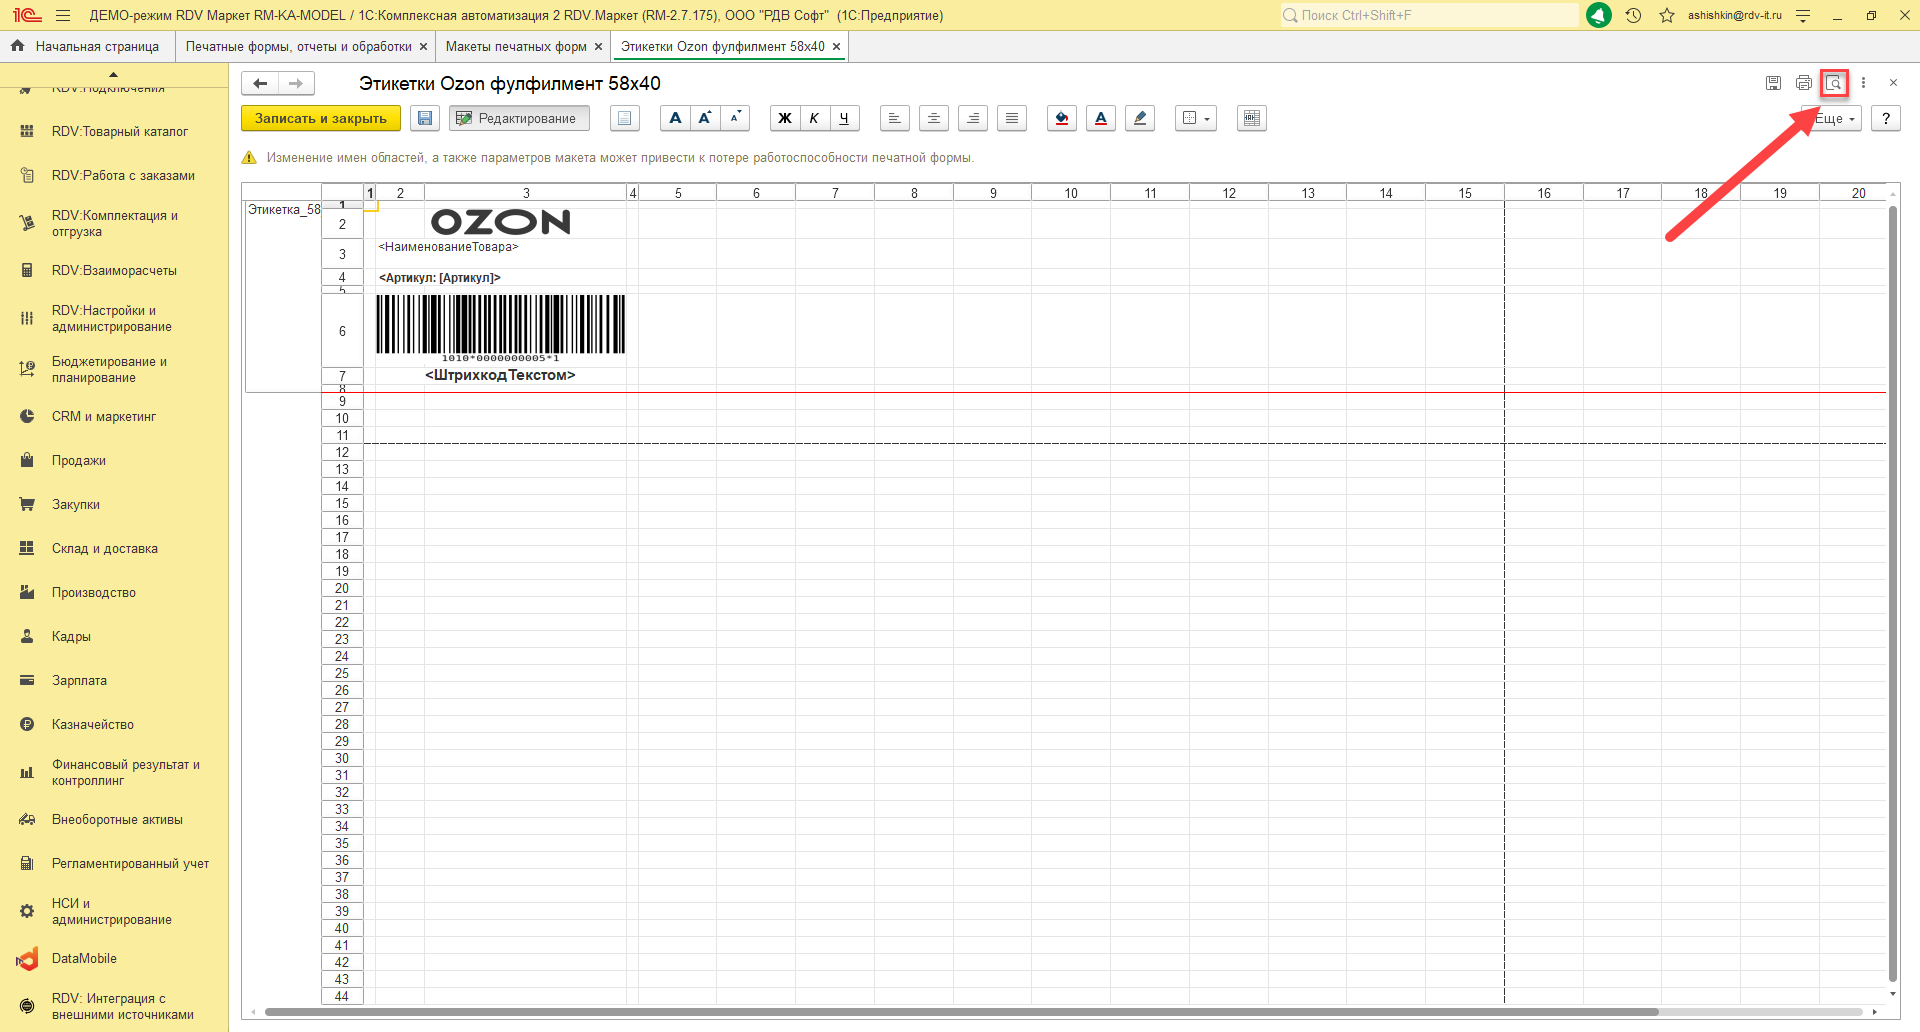Image resolution: width=1920 pixels, height=1032 pixels.
Task: Toggle italic К formatting
Action: point(814,118)
